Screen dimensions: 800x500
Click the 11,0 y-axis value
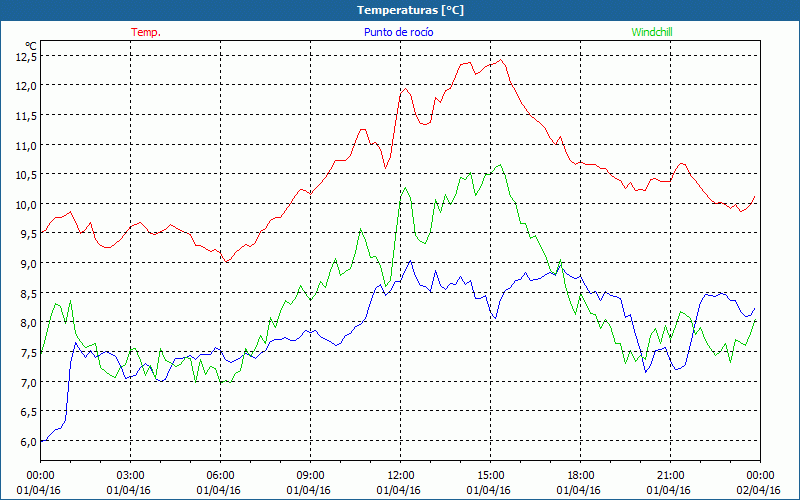26,145
